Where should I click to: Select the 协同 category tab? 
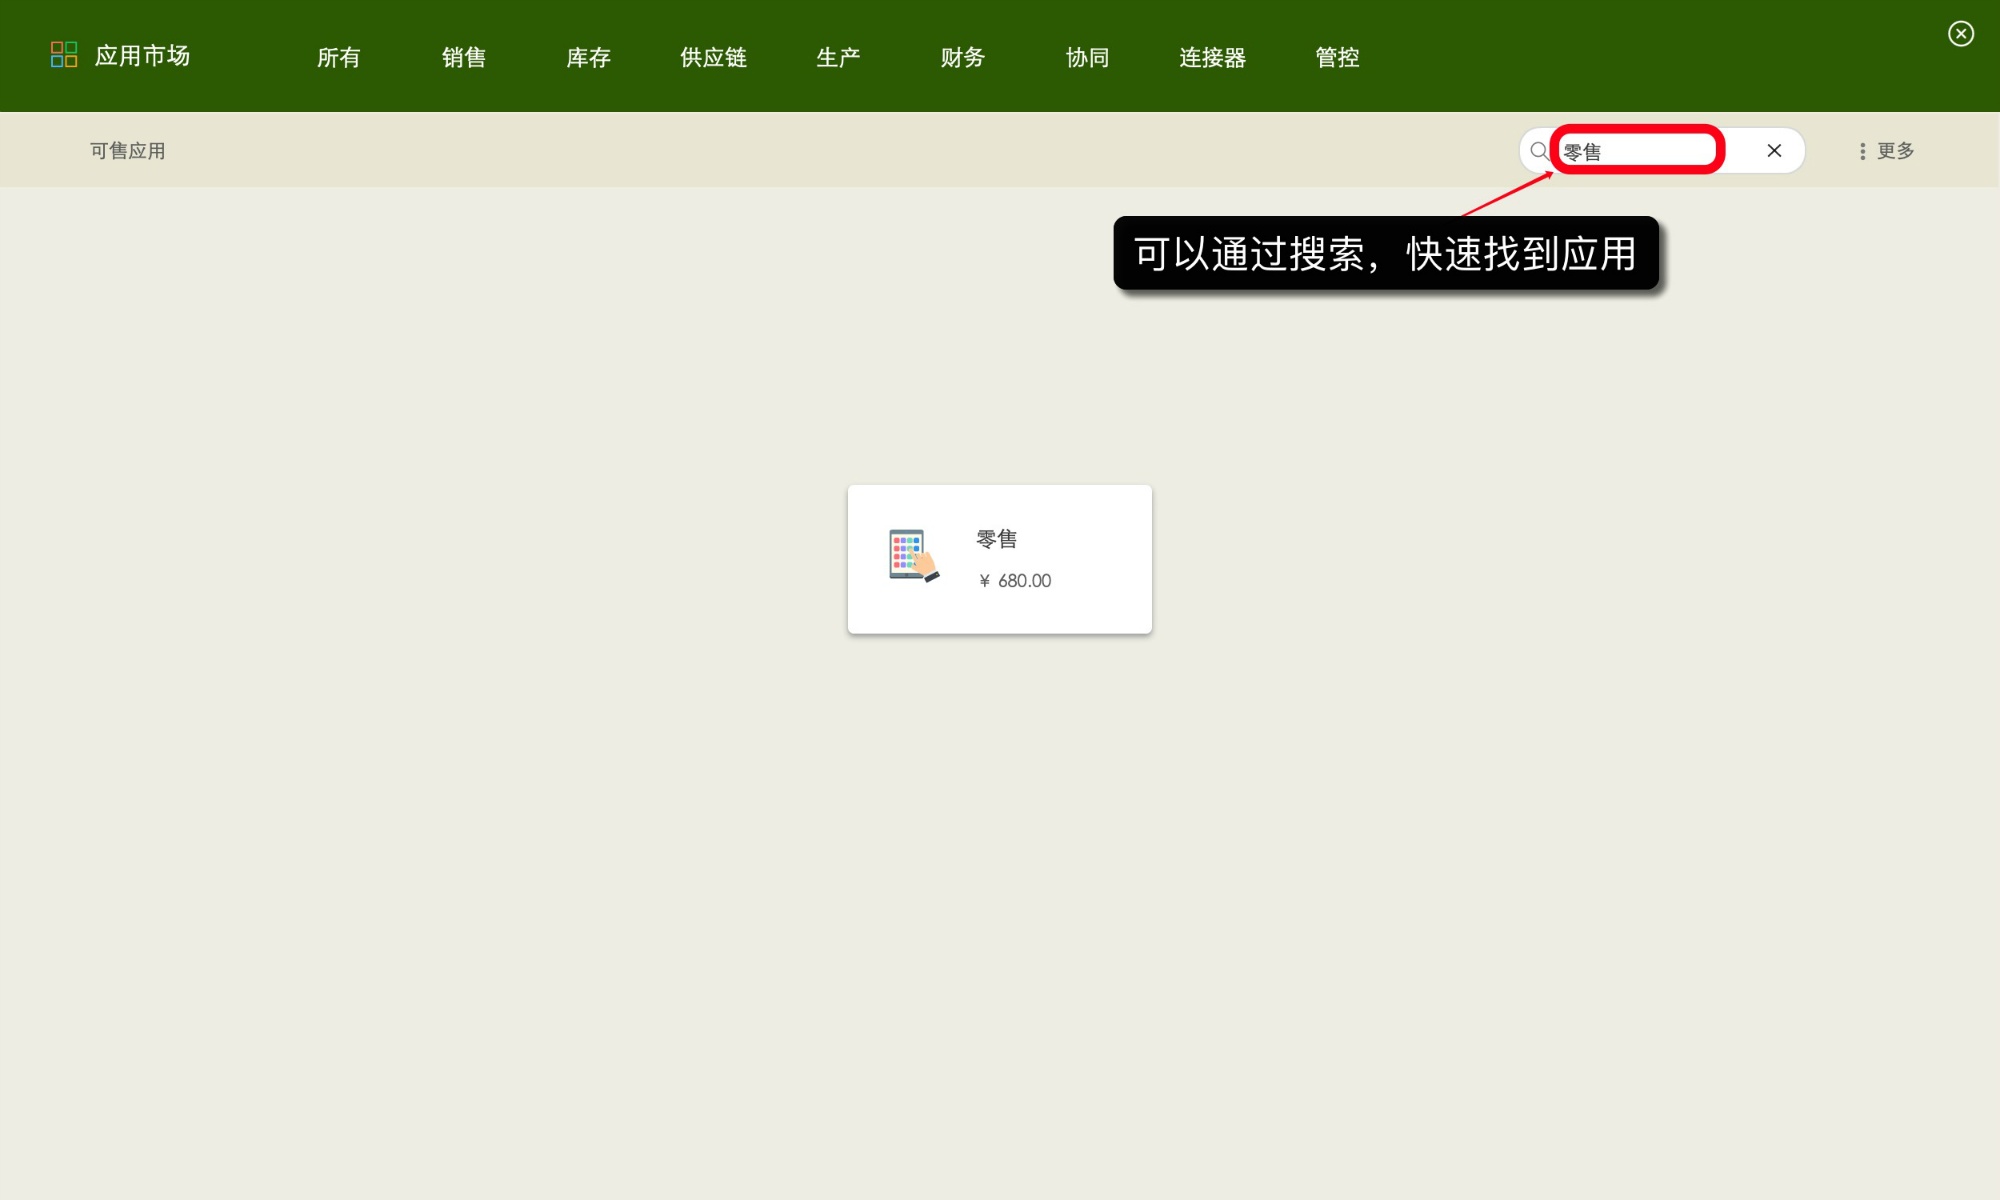point(1088,57)
